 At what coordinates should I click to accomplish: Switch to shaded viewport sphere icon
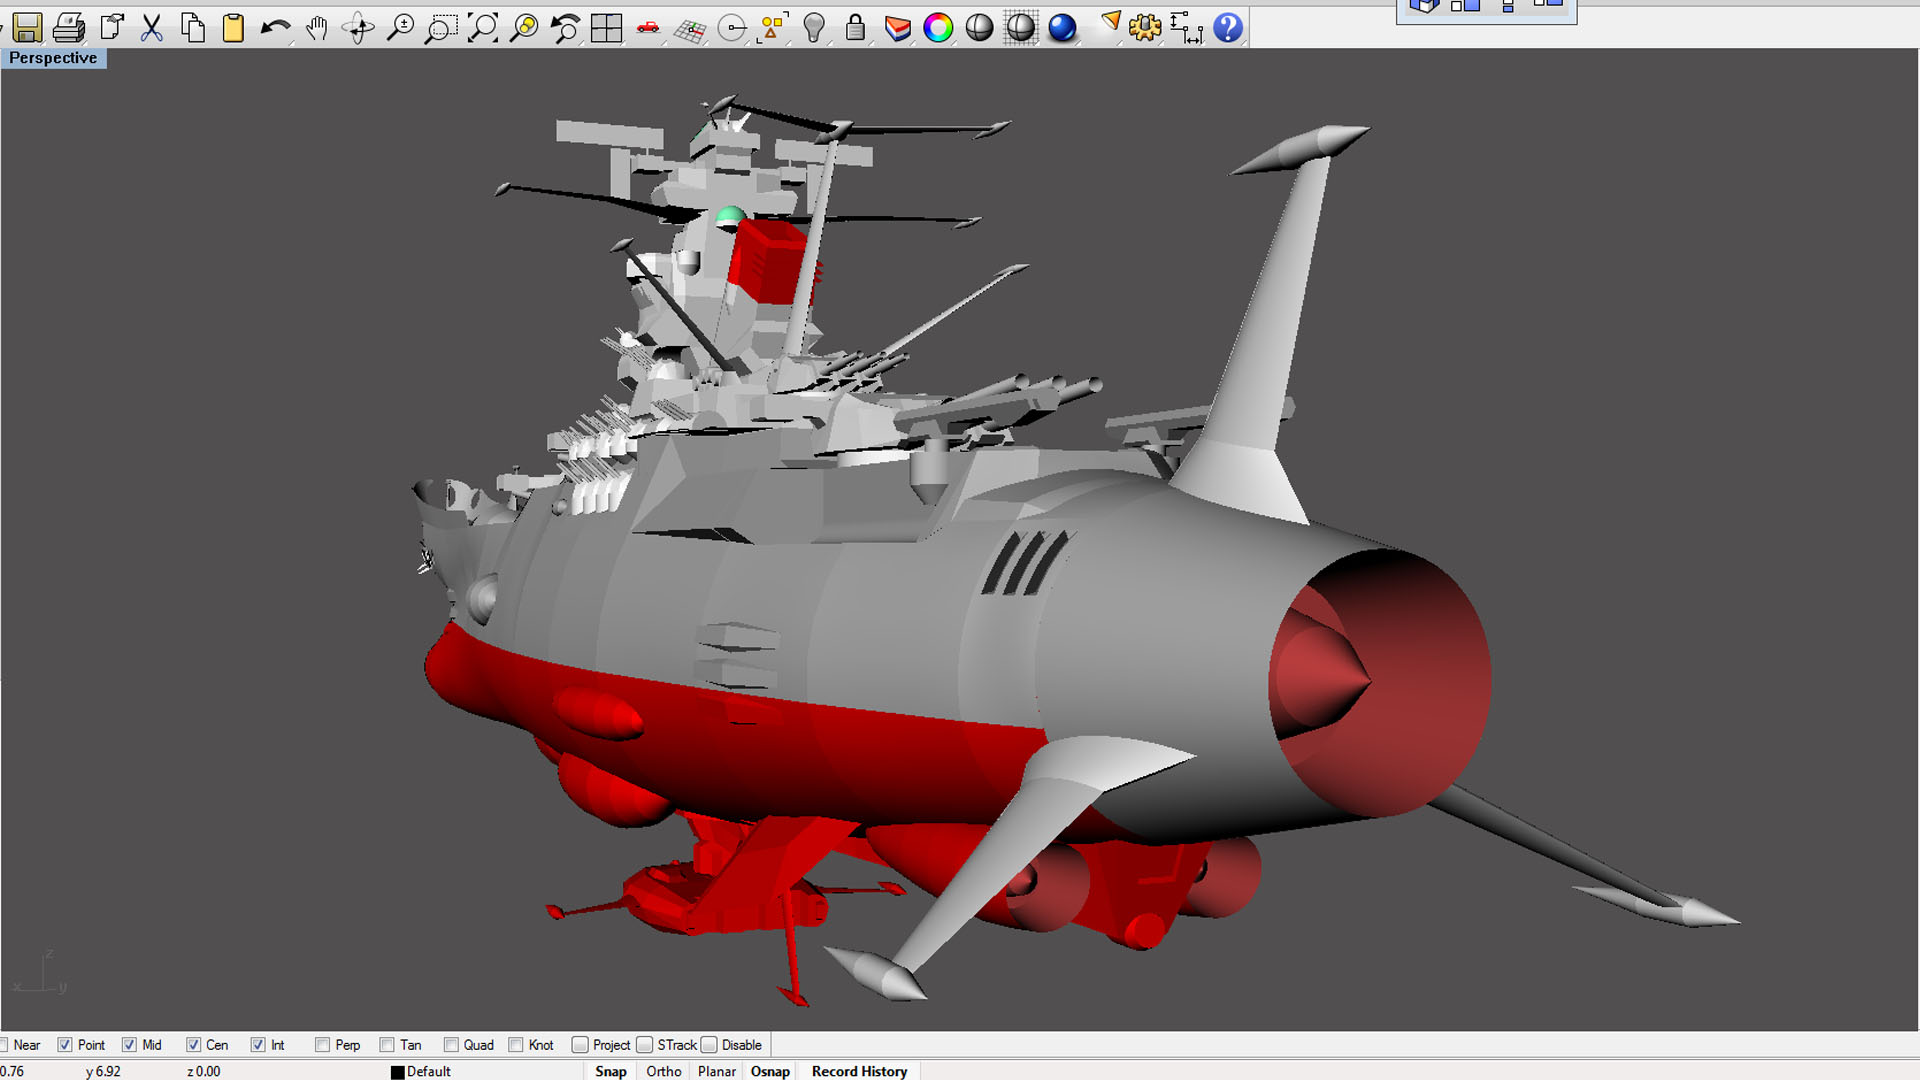[979, 27]
